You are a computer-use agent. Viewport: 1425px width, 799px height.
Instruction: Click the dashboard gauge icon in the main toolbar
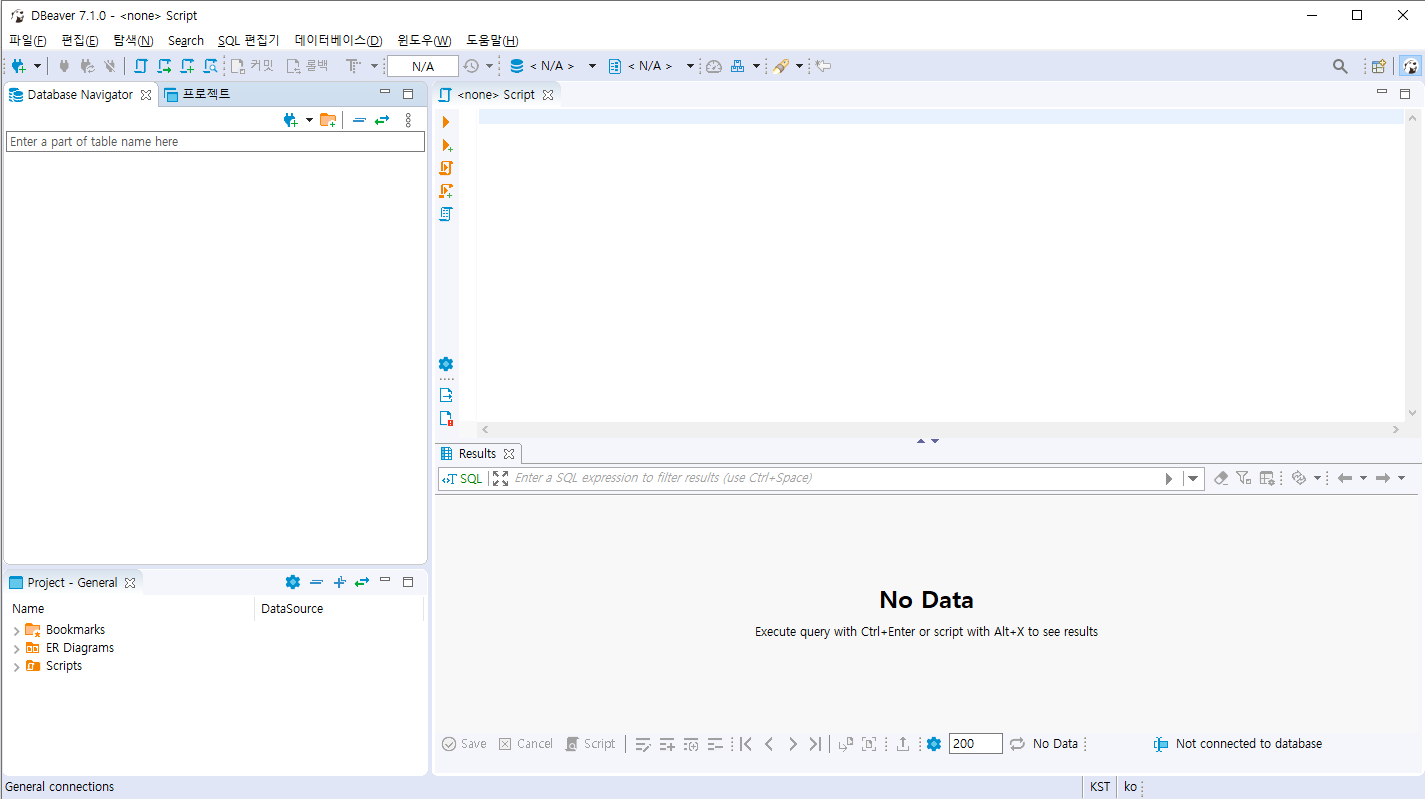point(713,66)
